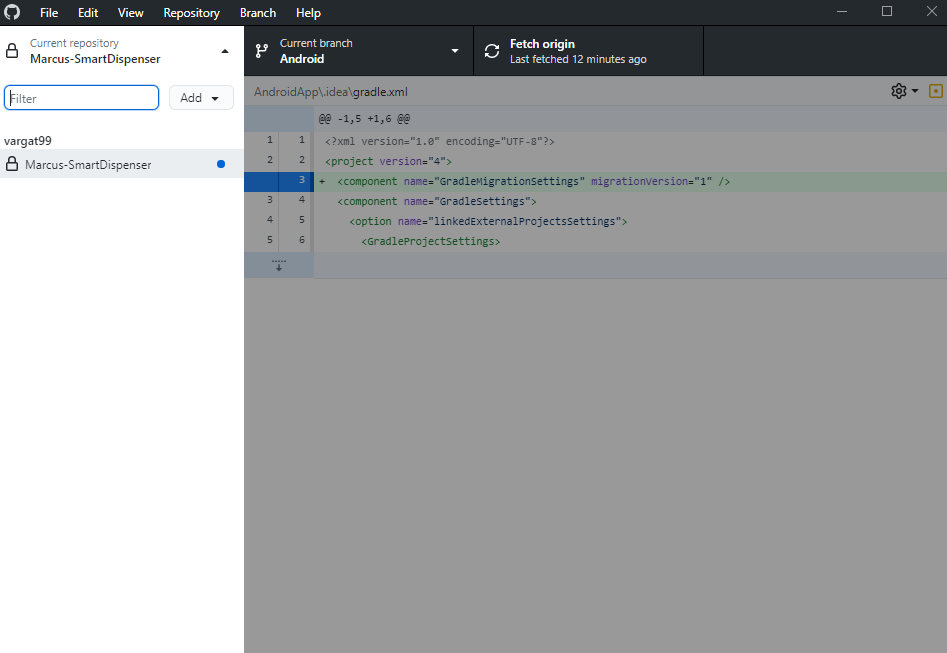Open the Help menu

pyautogui.click(x=308, y=12)
